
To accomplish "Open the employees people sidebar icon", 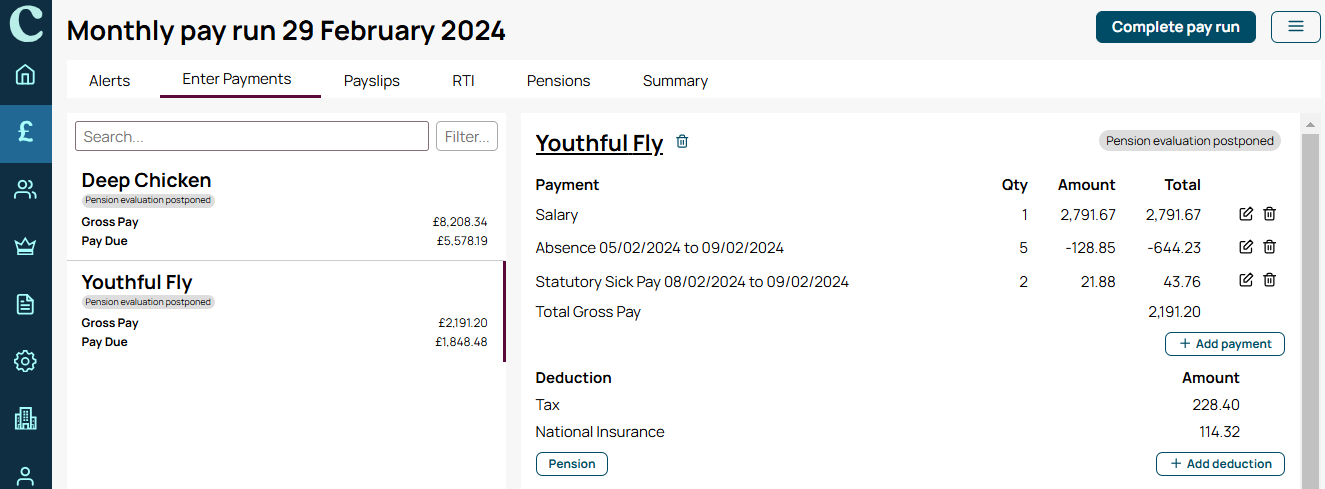I will coord(26,190).
